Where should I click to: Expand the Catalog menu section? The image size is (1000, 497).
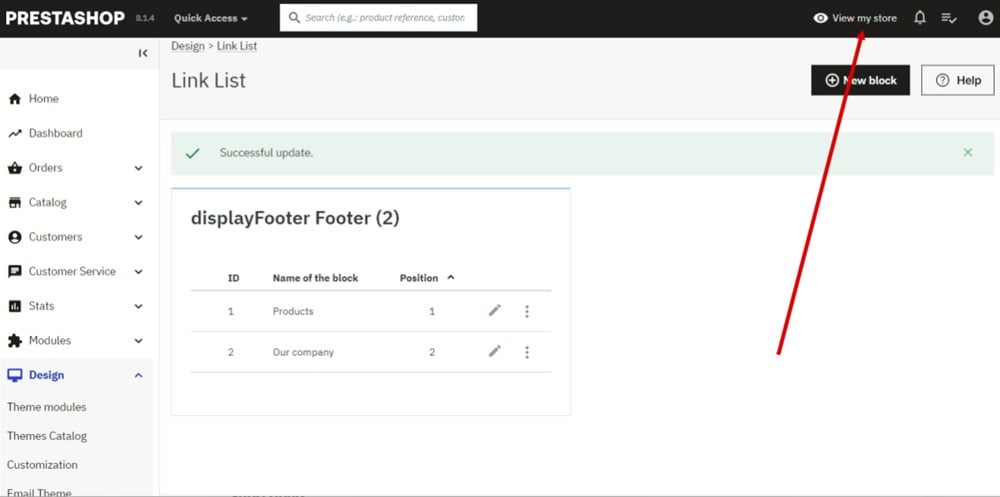(x=138, y=203)
